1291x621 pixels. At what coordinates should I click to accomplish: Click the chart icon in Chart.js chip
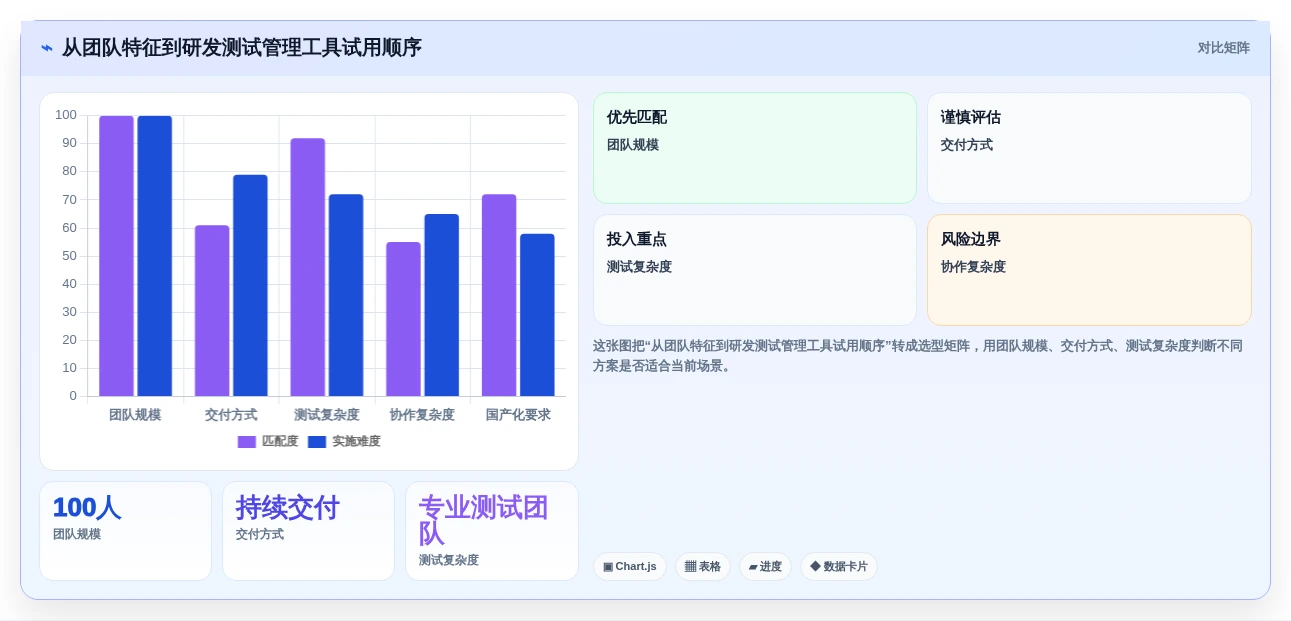click(x=608, y=567)
